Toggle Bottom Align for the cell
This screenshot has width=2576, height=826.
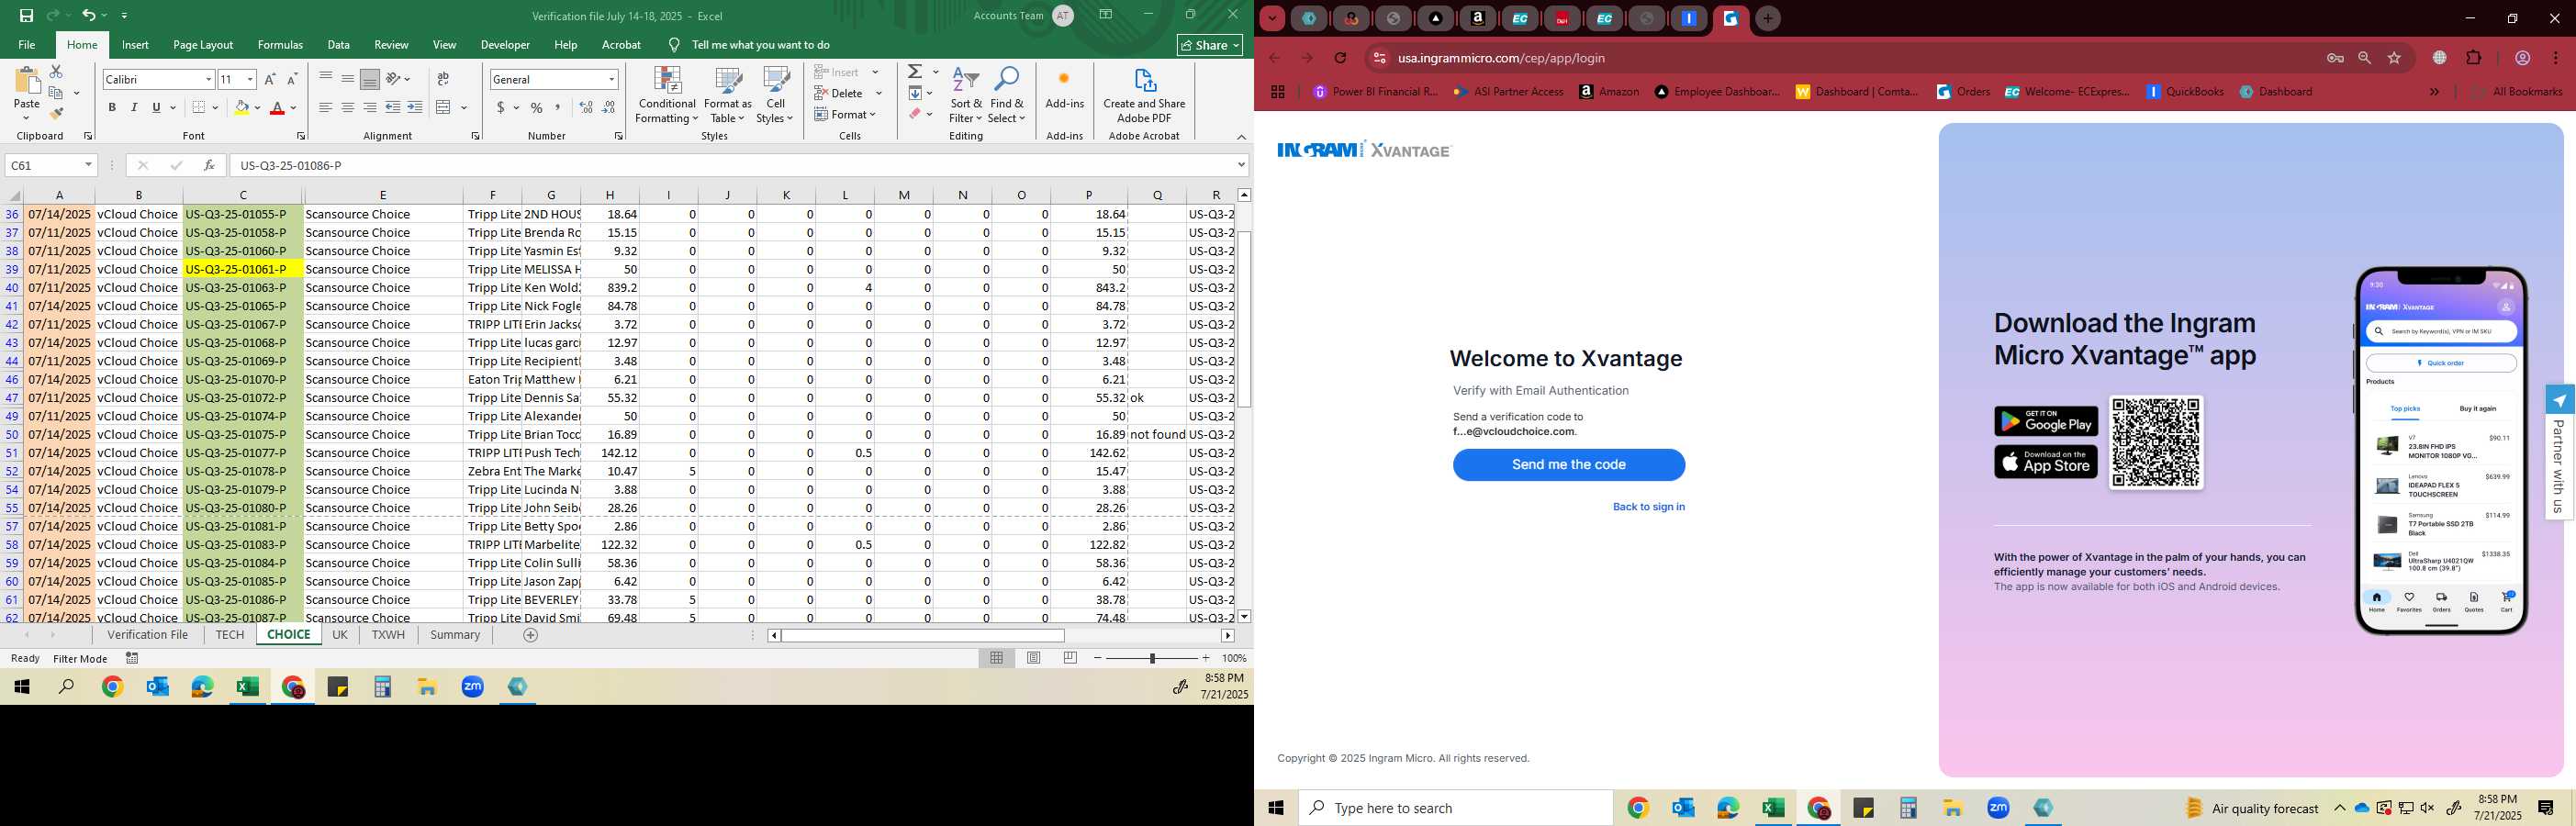coord(370,79)
